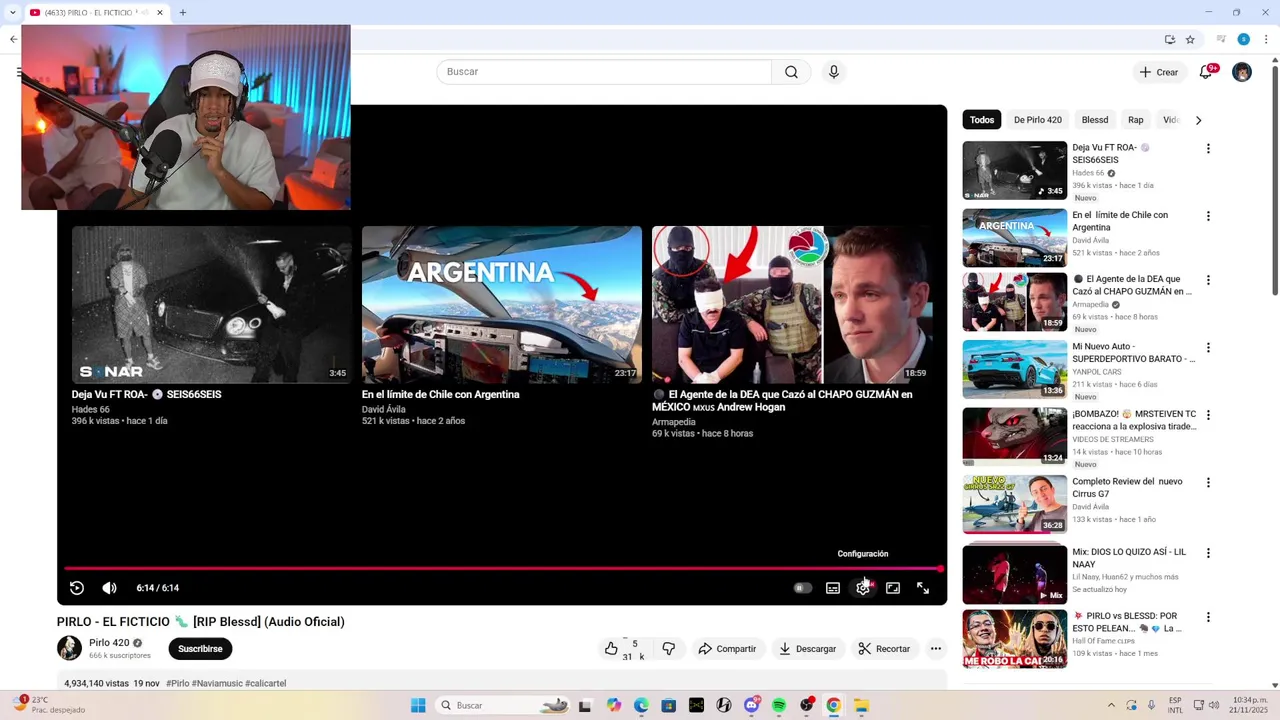Open options for PIRLO vs BLESSD video
The width and height of the screenshot is (1280, 720).
coord(1208,617)
